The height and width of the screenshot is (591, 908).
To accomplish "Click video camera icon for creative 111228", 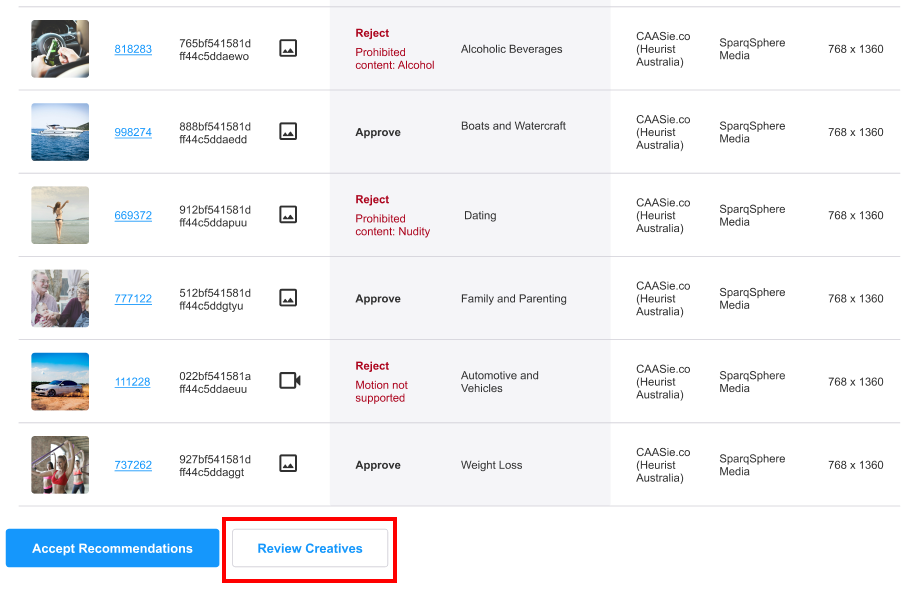I will pyautogui.click(x=290, y=381).
